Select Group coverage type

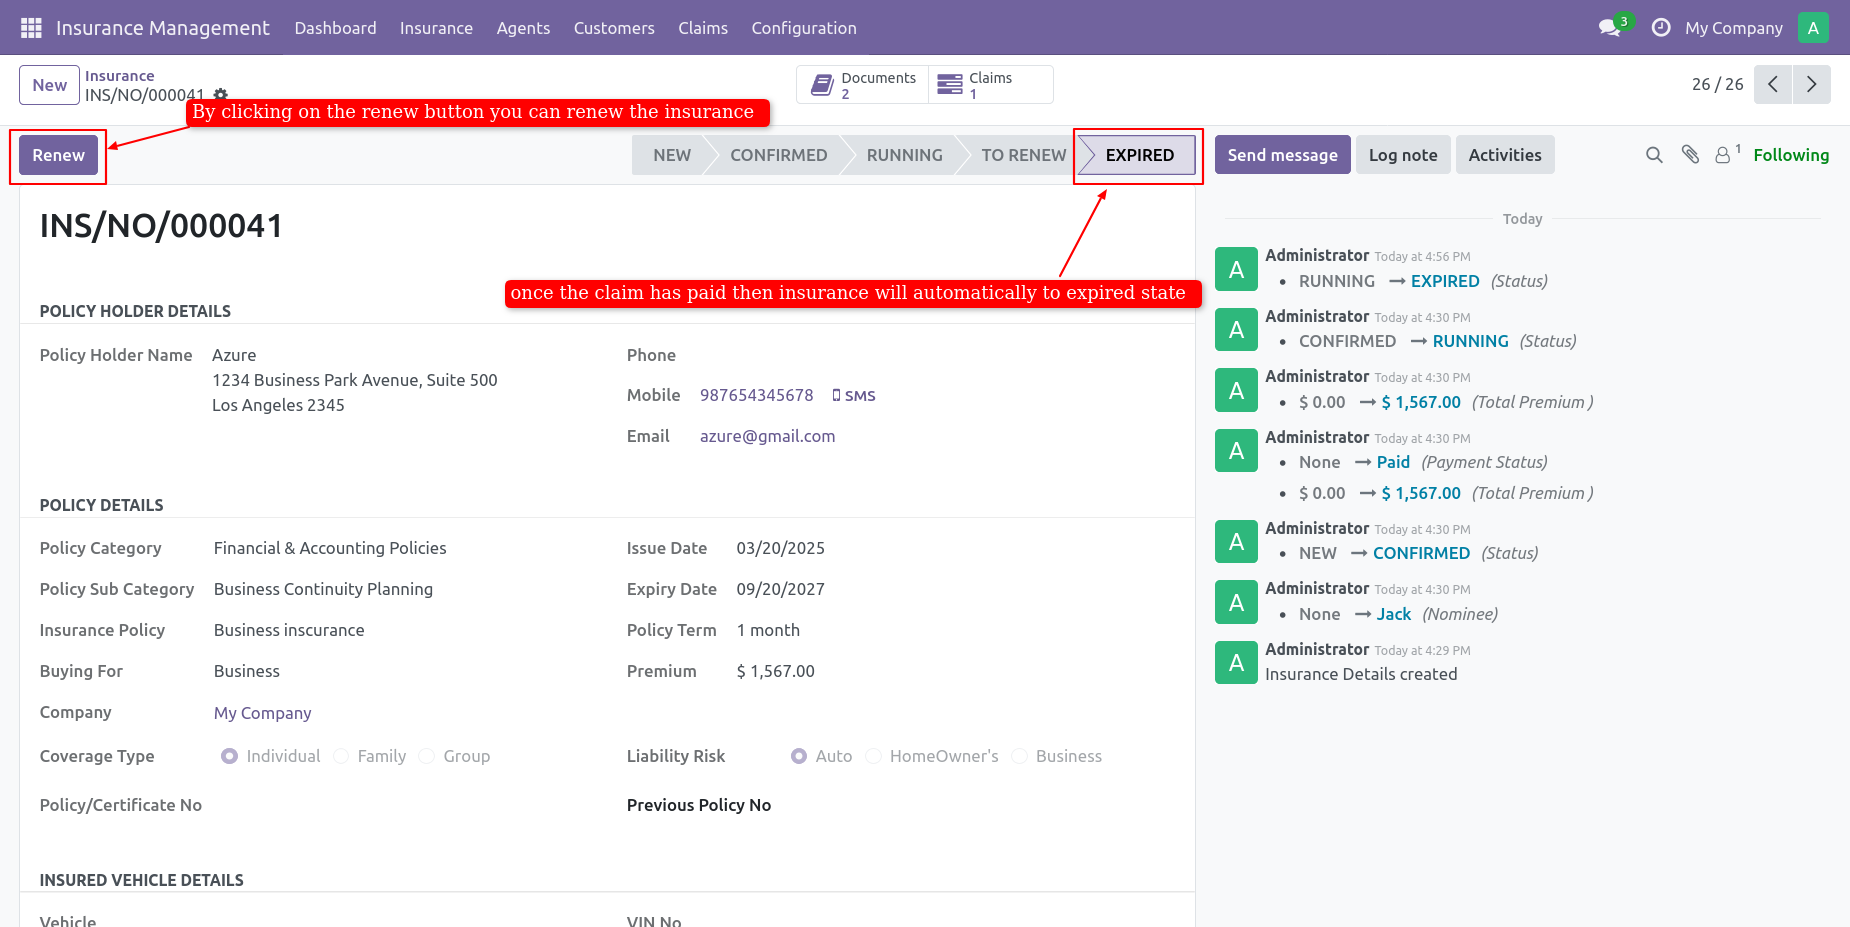coord(427,756)
